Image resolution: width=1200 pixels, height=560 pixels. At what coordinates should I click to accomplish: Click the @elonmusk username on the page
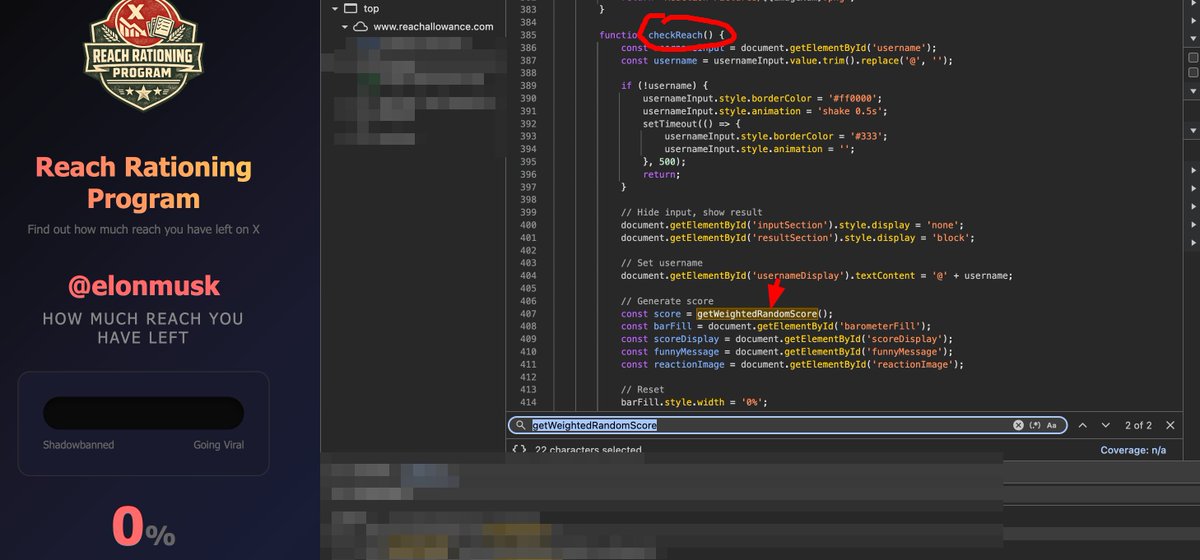pos(143,287)
